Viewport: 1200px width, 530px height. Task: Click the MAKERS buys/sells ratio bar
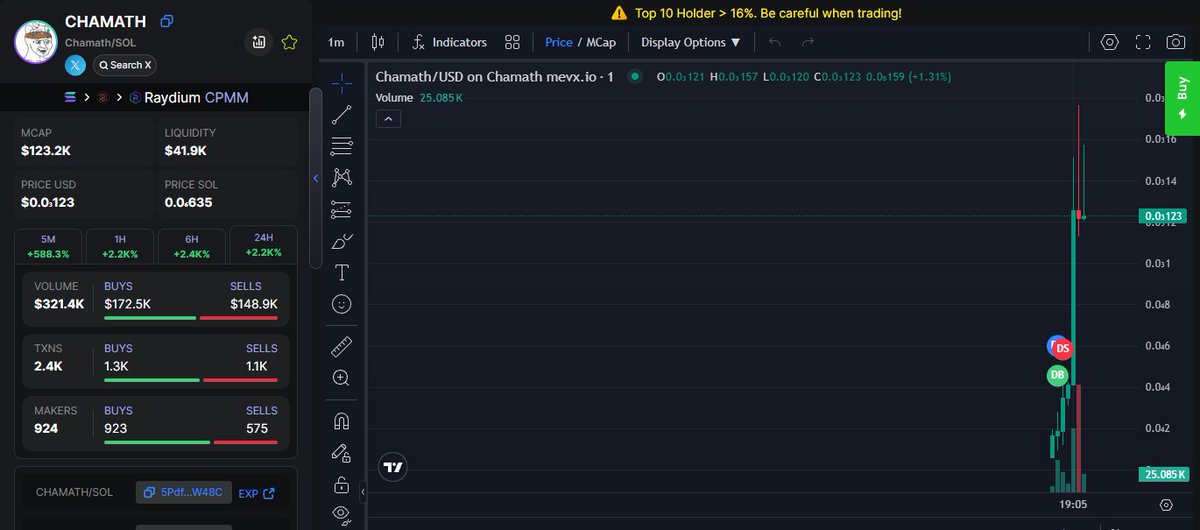point(191,442)
